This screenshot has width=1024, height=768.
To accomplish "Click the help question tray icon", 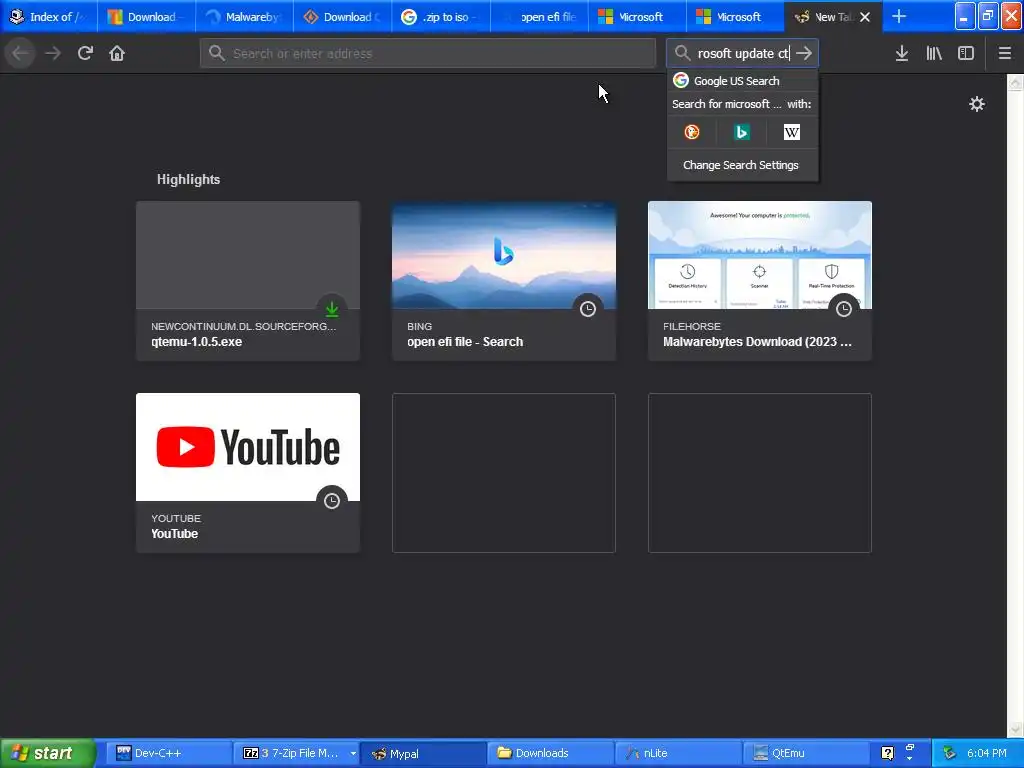I will tap(887, 753).
